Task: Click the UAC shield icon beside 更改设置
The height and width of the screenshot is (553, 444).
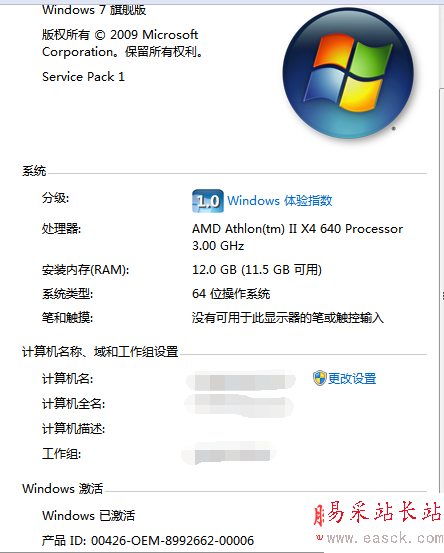Action: coord(320,378)
